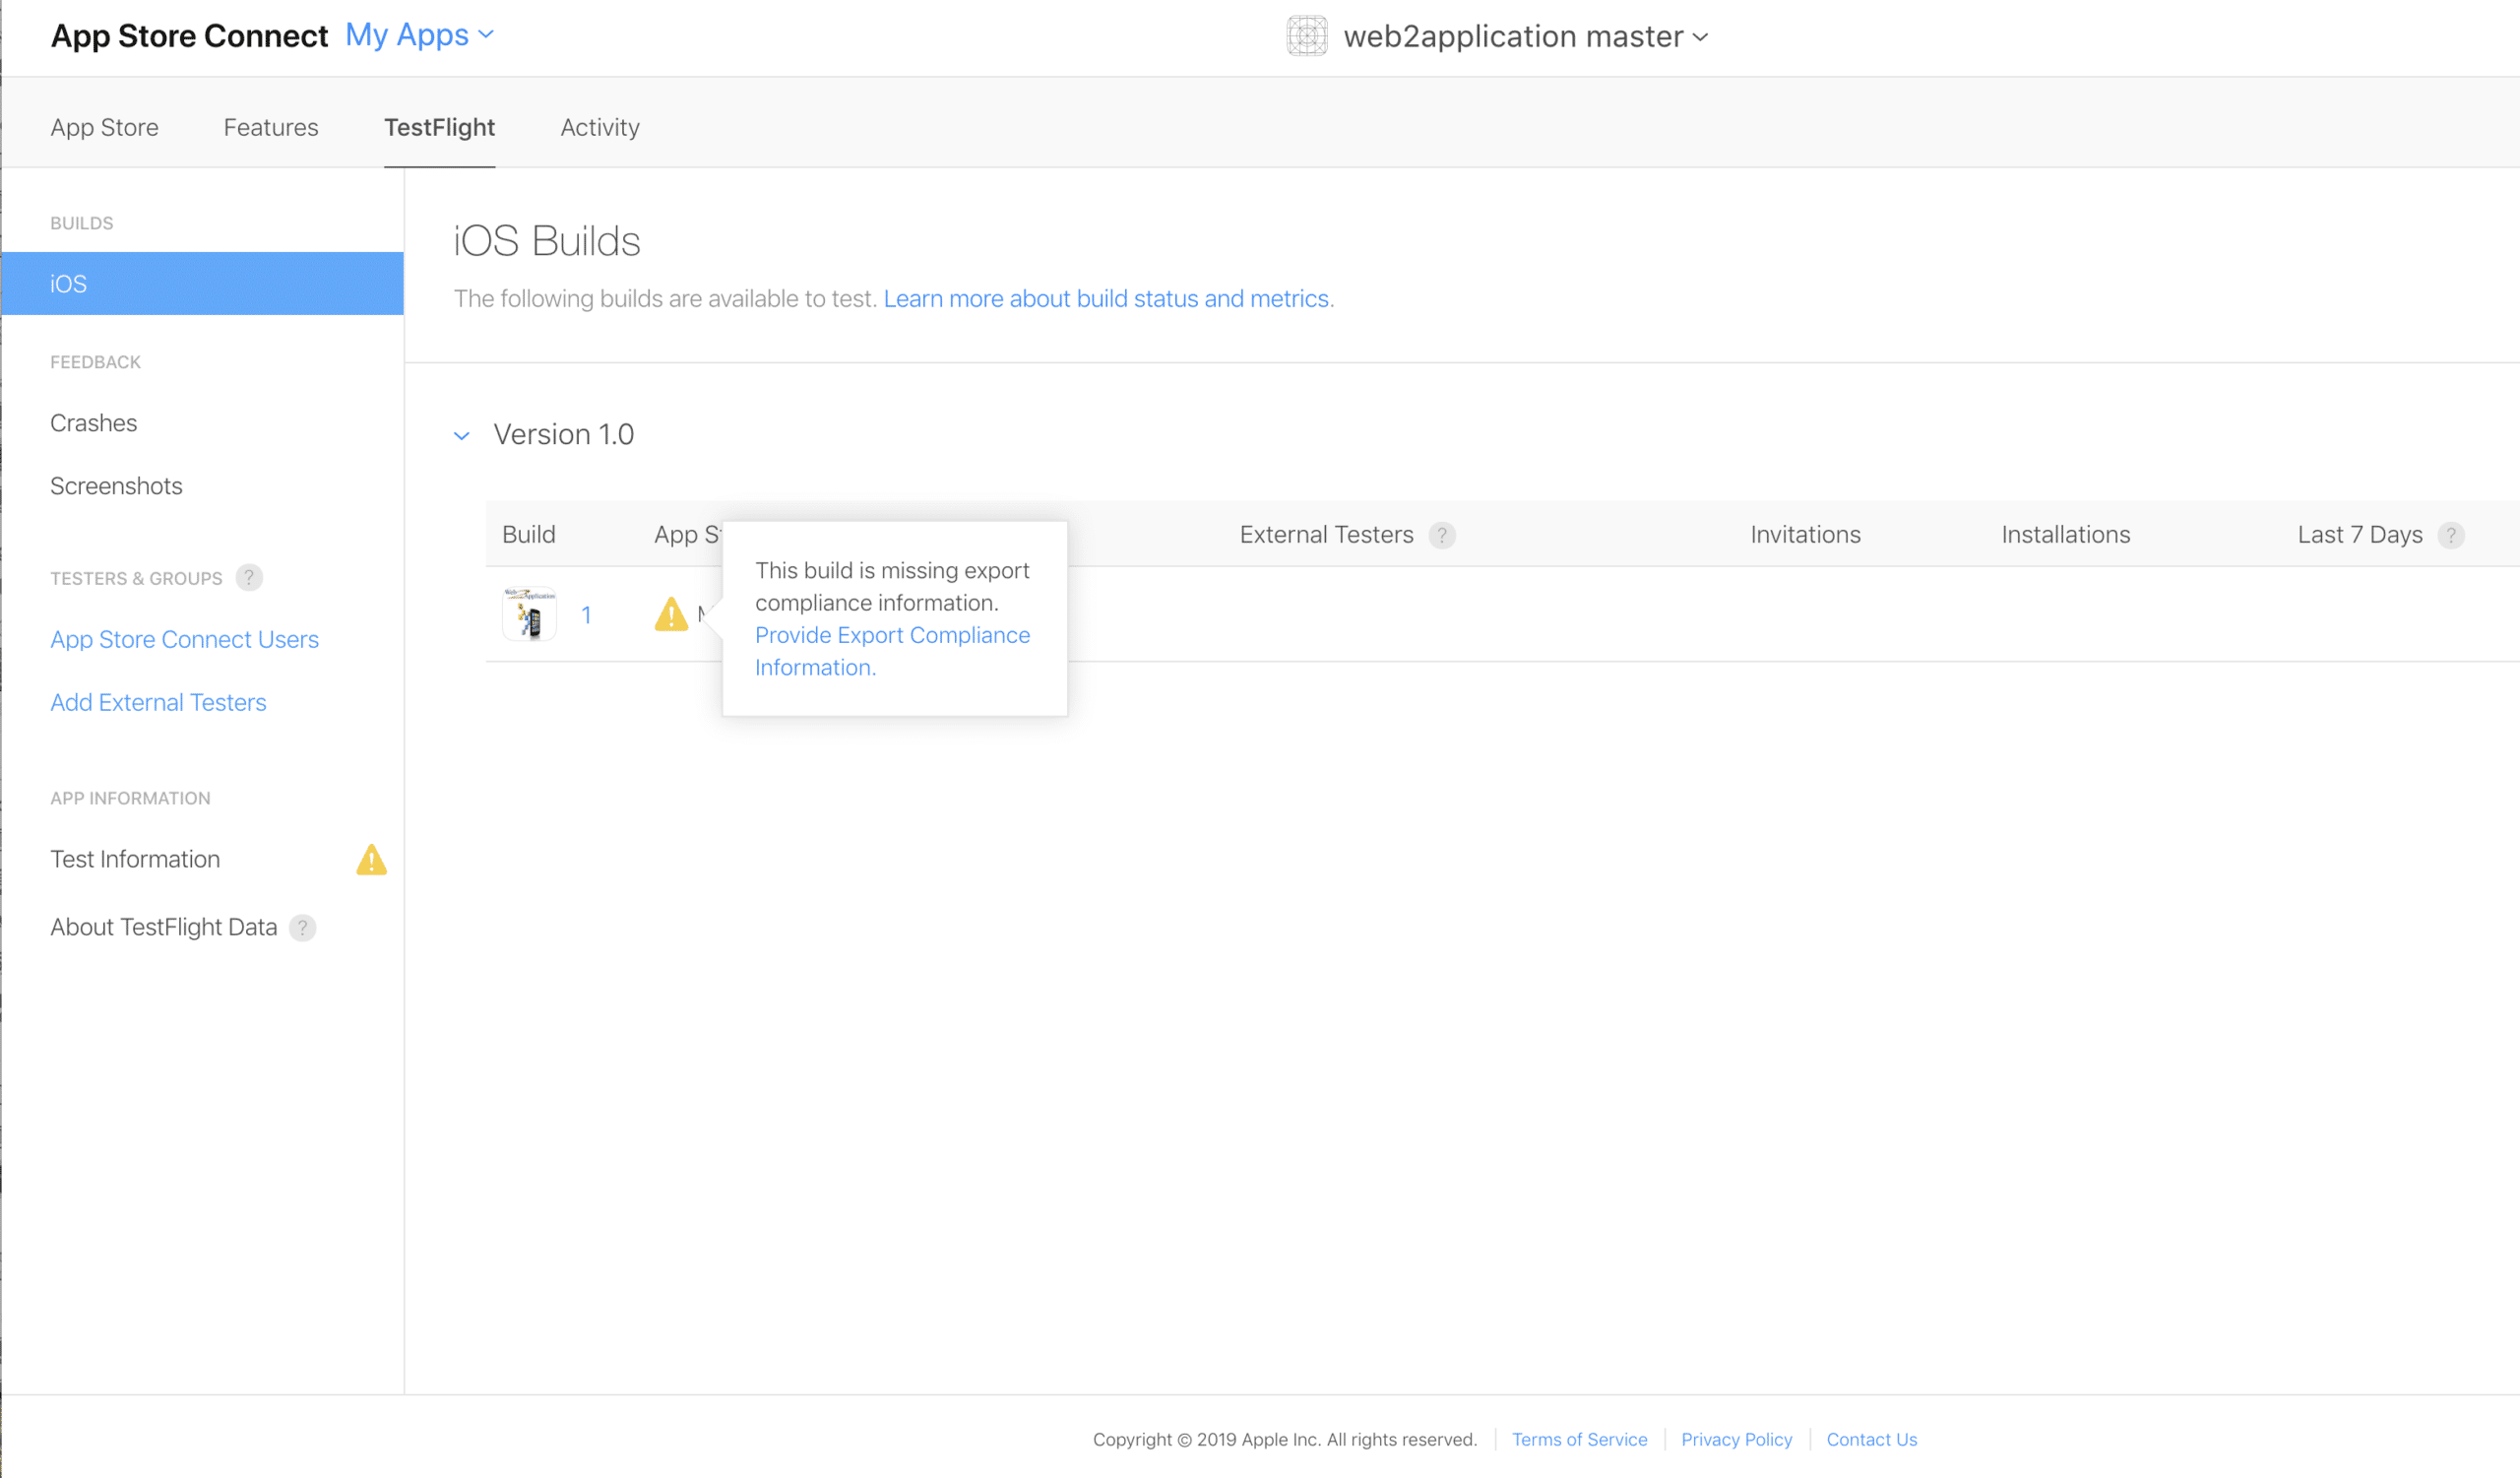Viewport: 2520px width, 1478px height.
Task: Click the web2application app icon in header
Action: click(x=1306, y=36)
